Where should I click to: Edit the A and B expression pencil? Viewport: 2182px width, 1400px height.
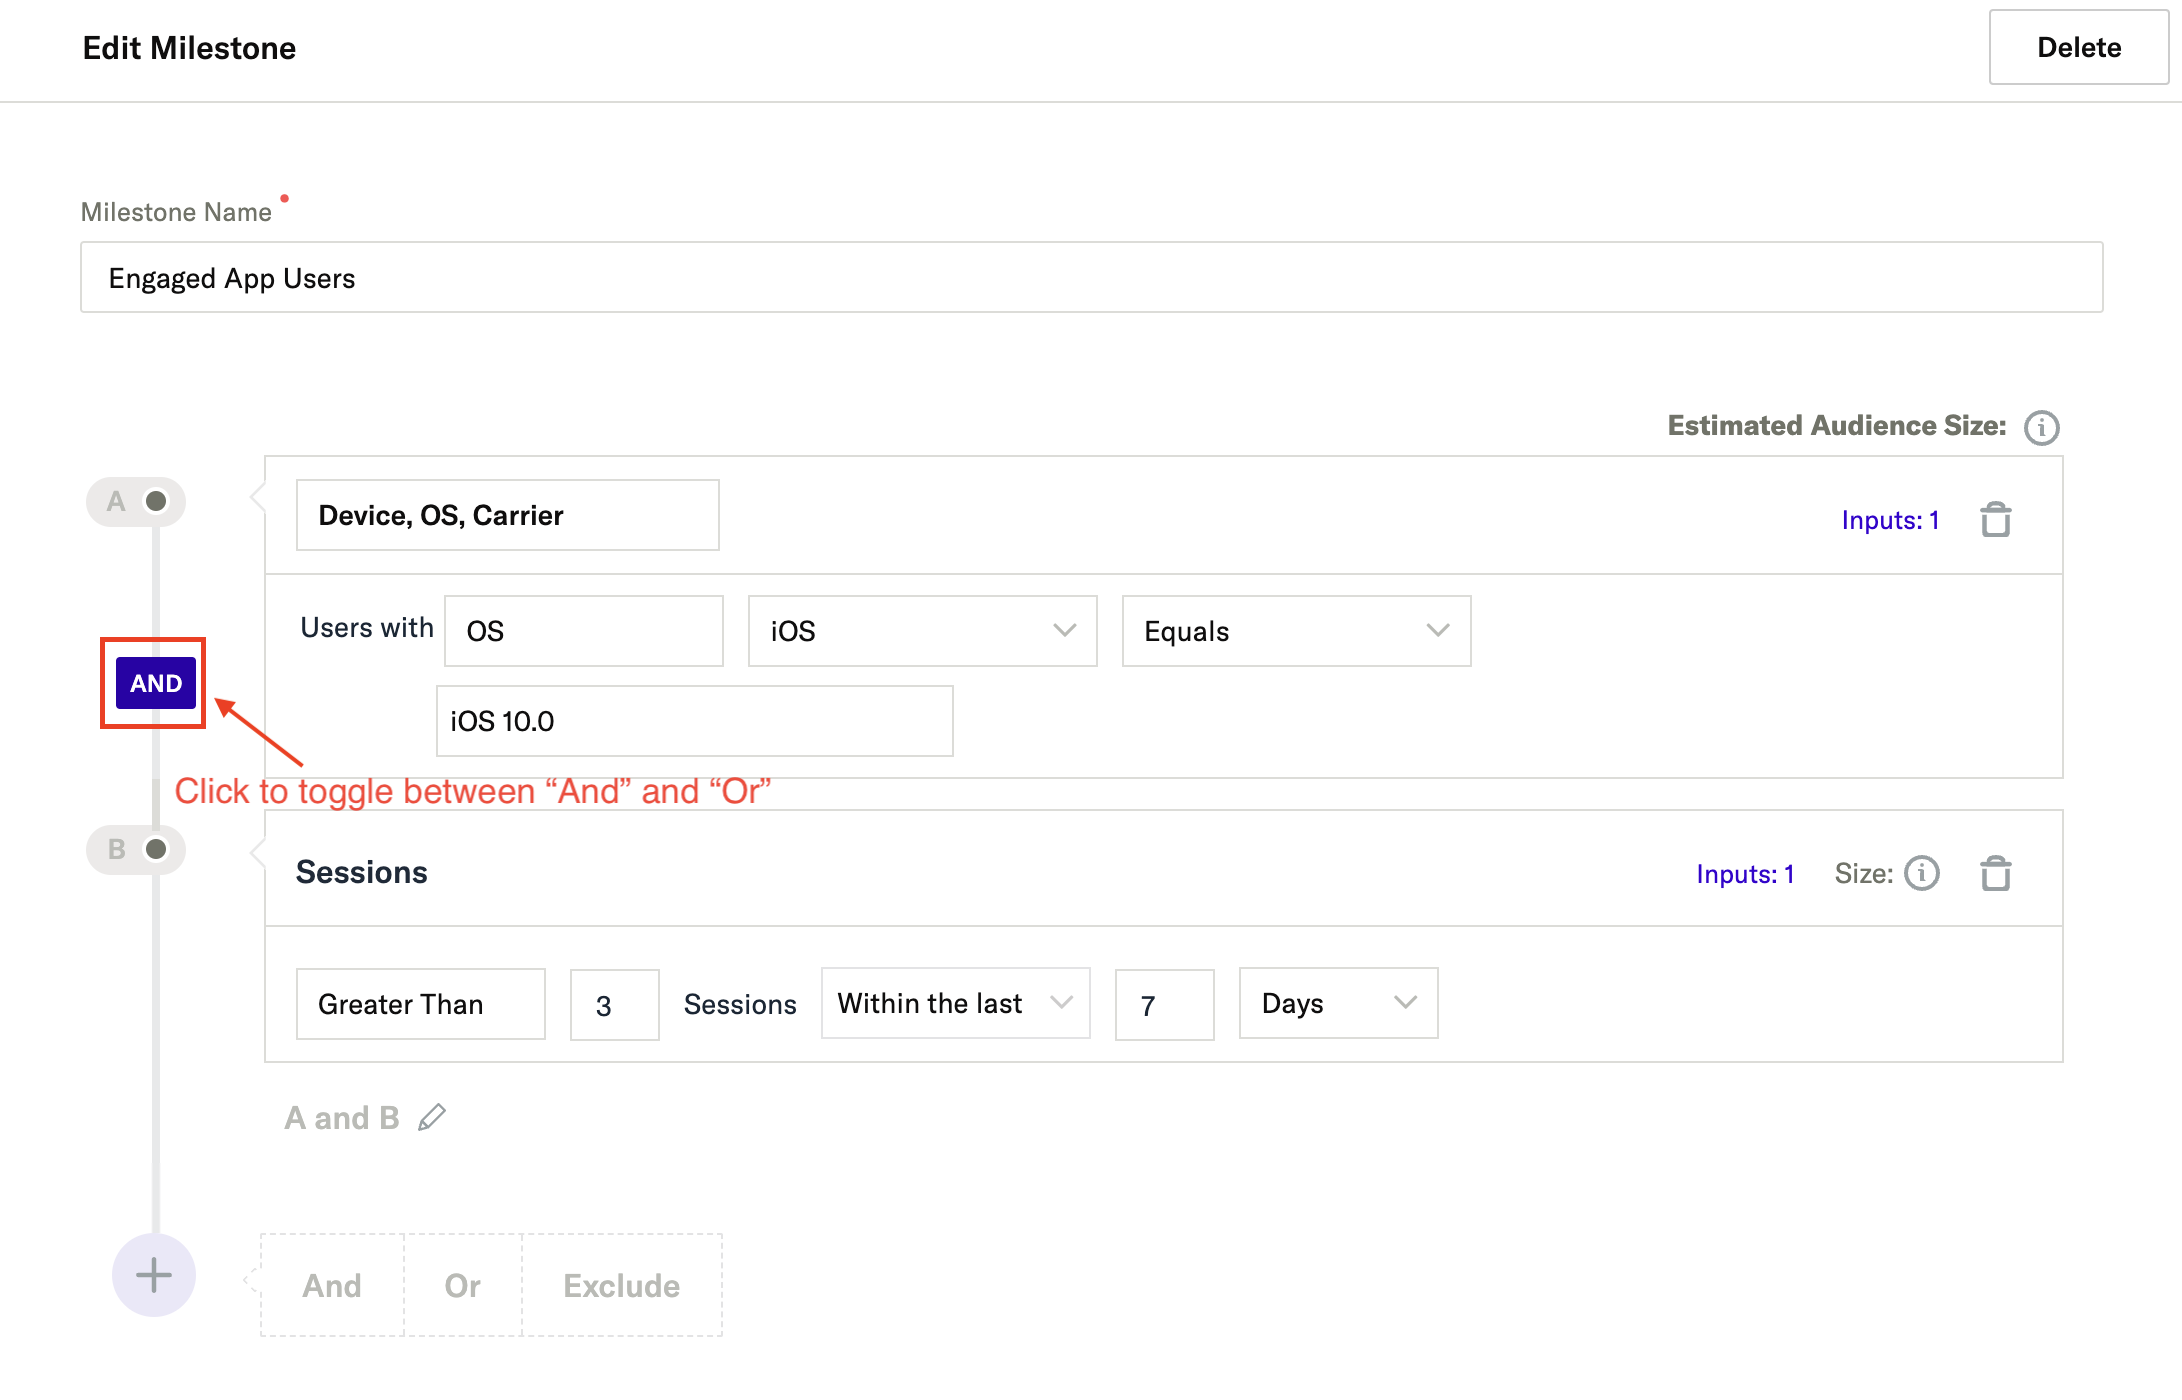click(x=432, y=1117)
